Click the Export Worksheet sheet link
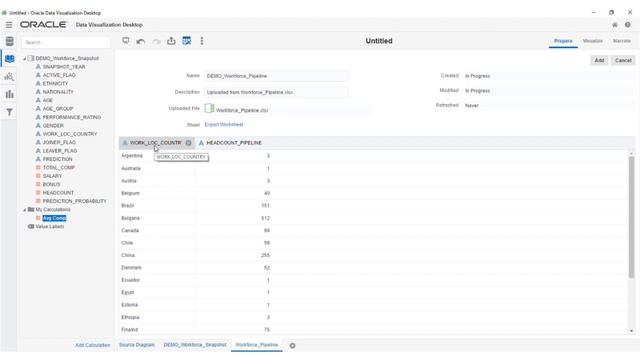This screenshot has height=360, width=640. tap(224, 124)
